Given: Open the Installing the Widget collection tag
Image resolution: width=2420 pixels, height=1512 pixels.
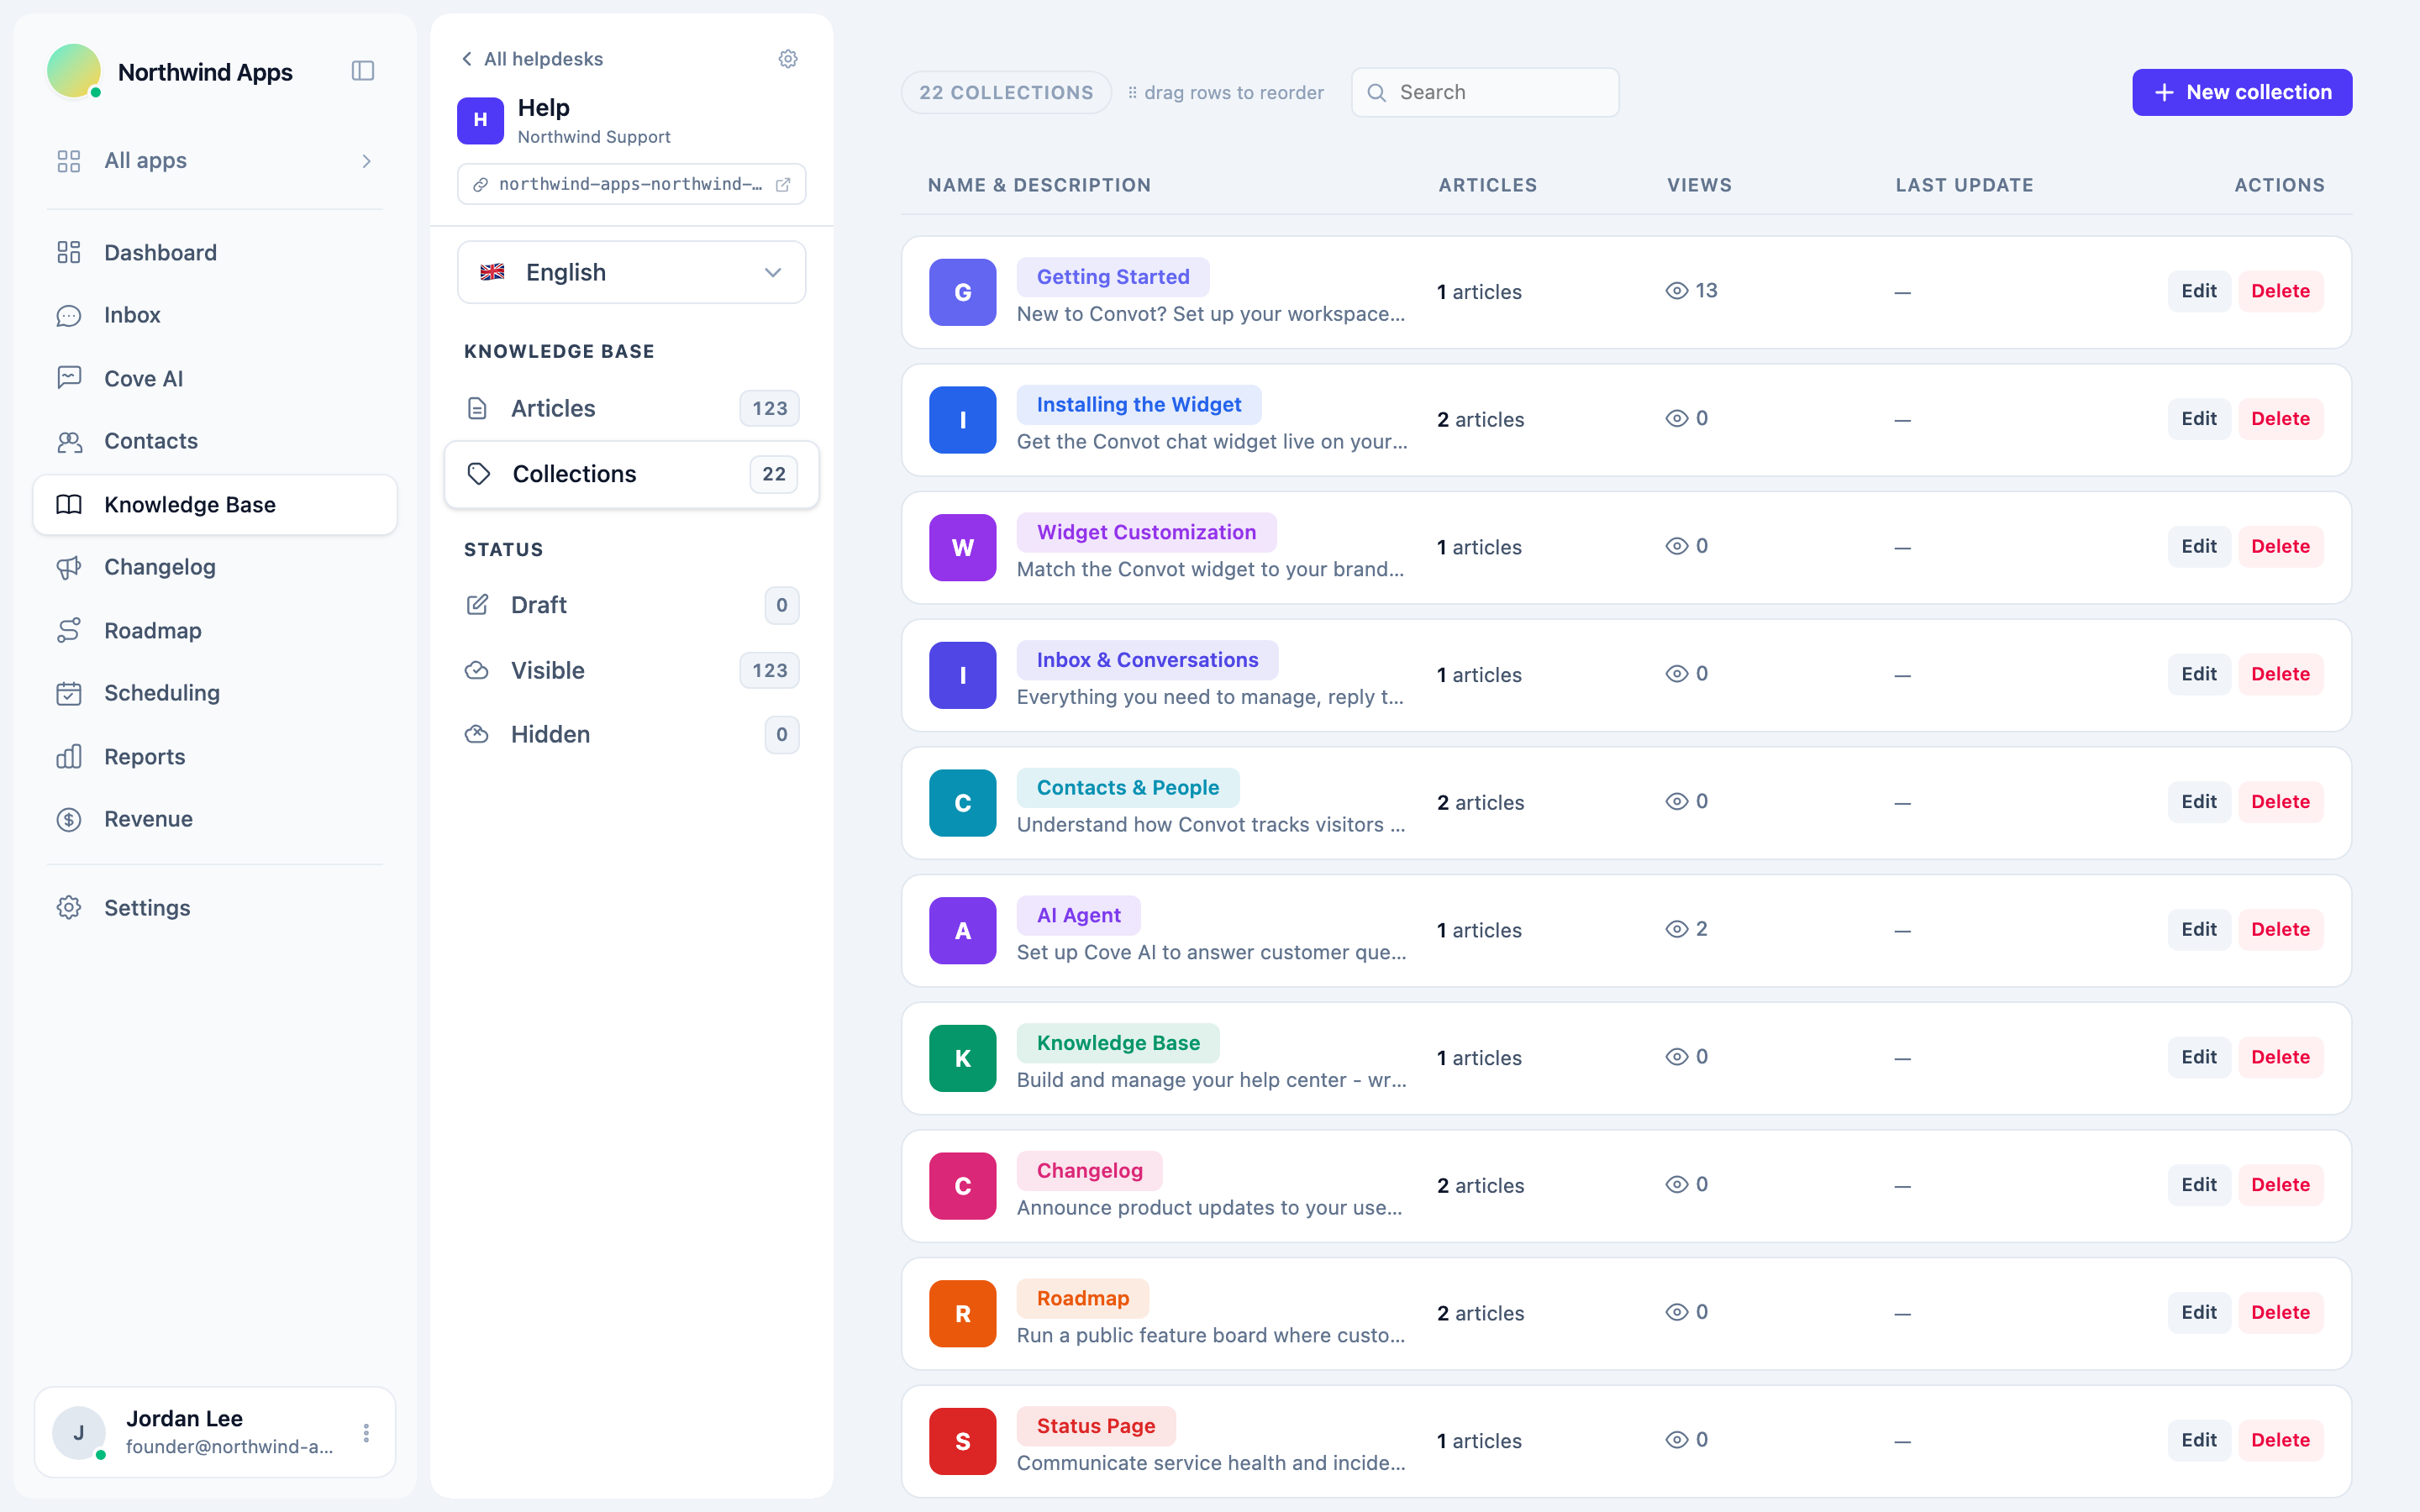Looking at the screenshot, I should coord(1139,404).
